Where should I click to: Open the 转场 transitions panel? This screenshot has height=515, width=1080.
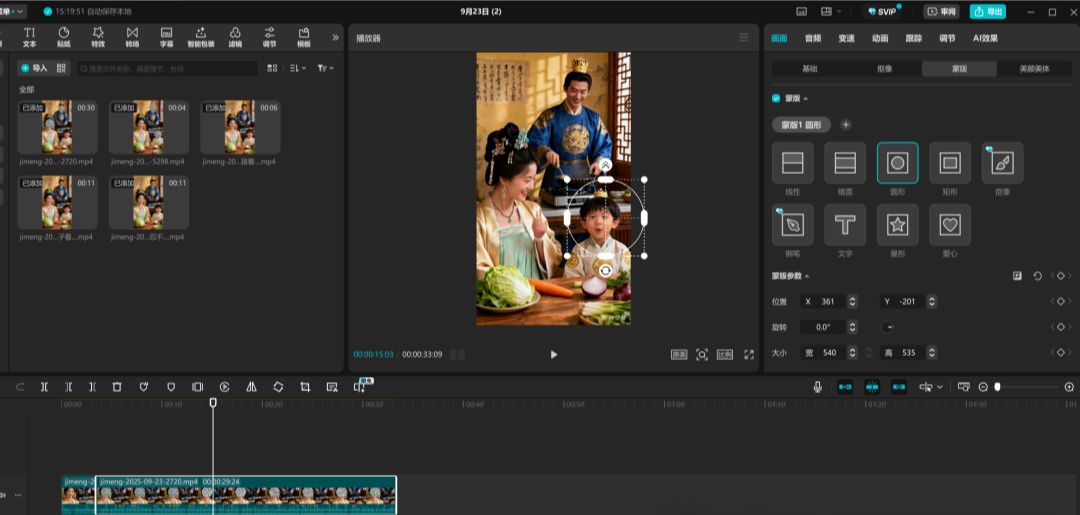click(x=132, y=37)
